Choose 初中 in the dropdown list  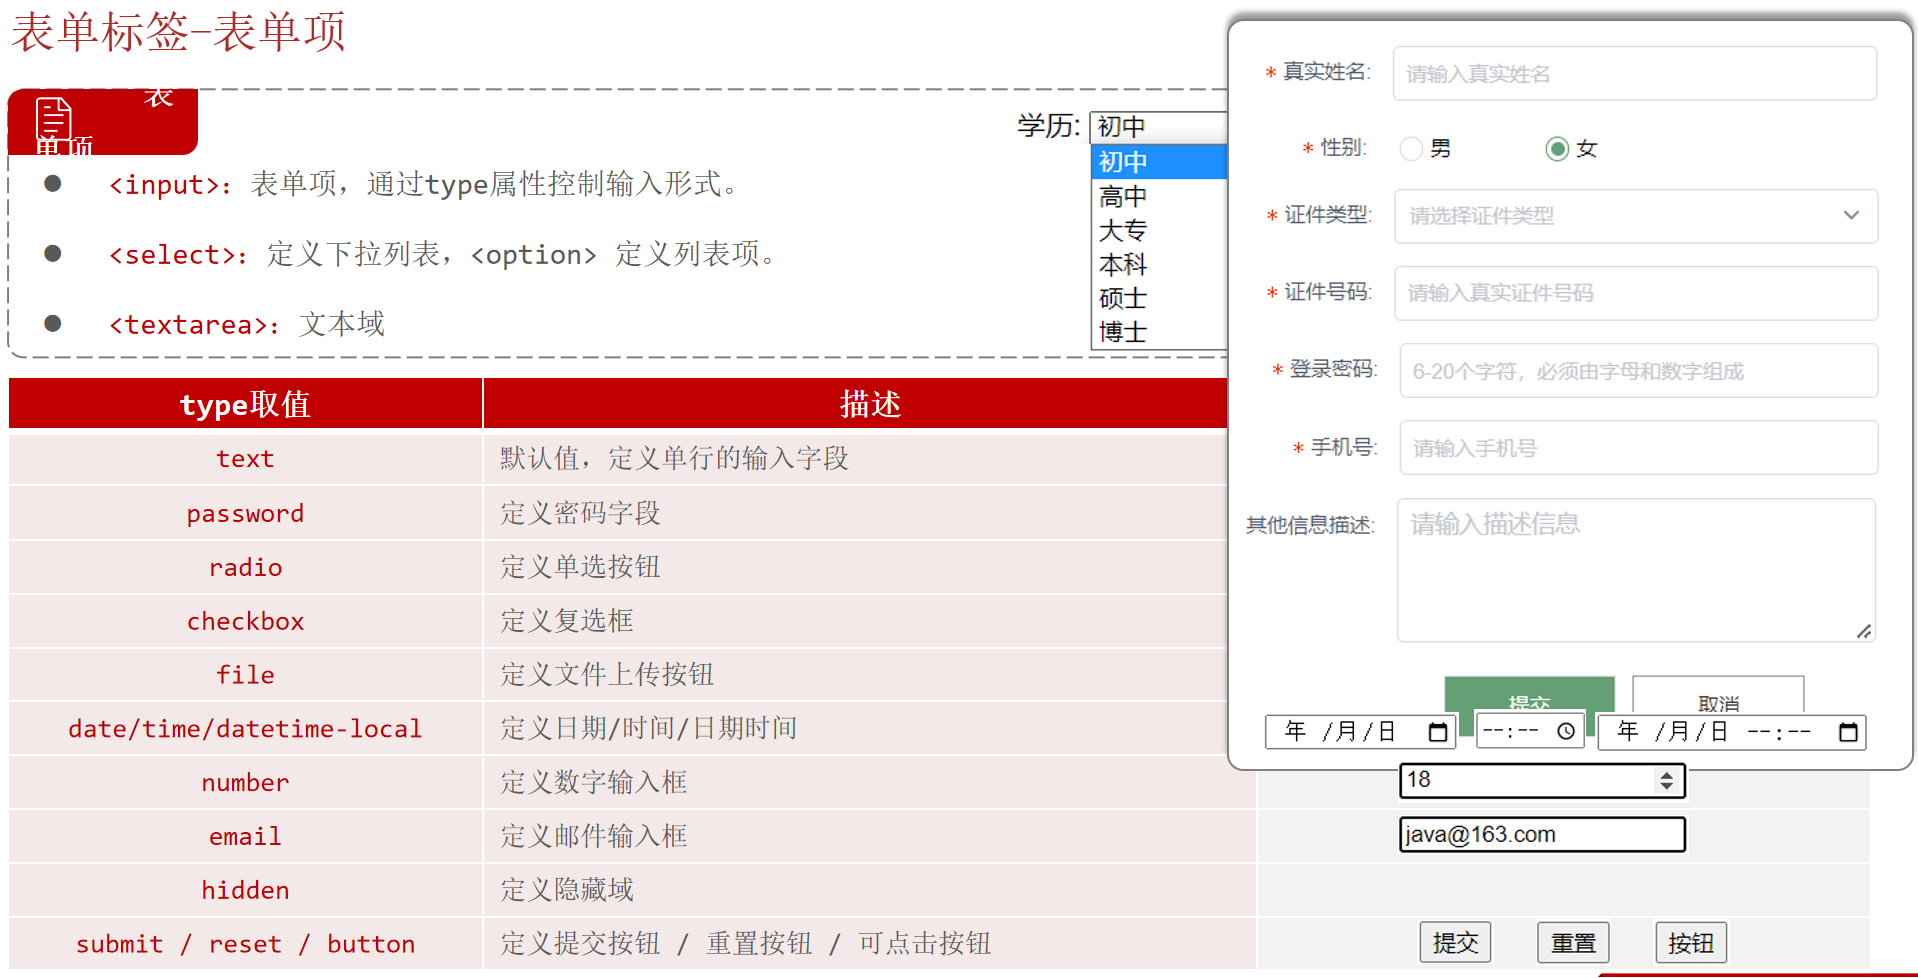[1158, 162]
